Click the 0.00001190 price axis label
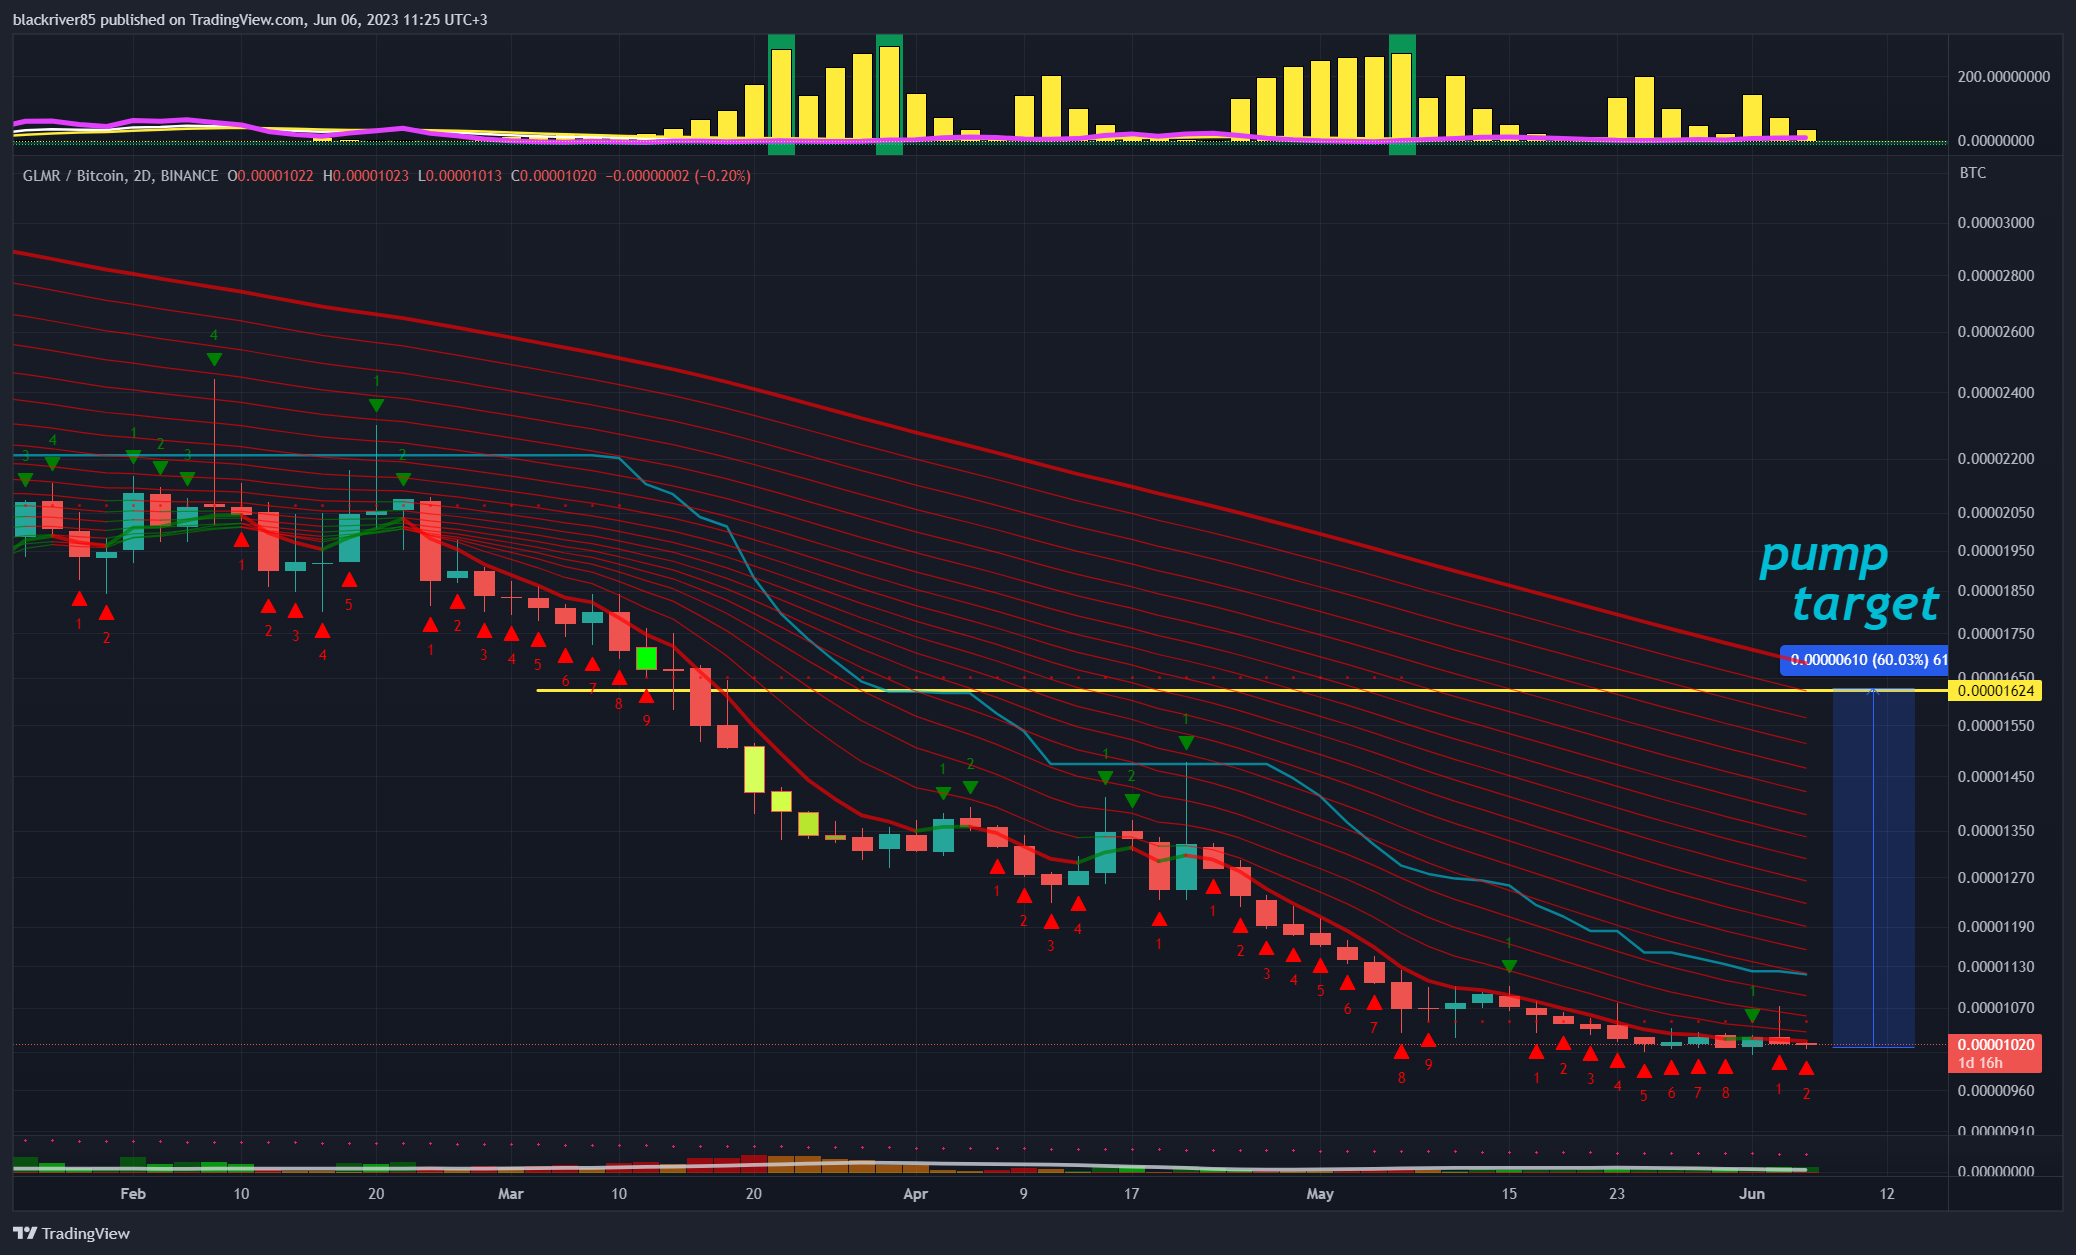The image size is (2076, 1255). 1995,927
